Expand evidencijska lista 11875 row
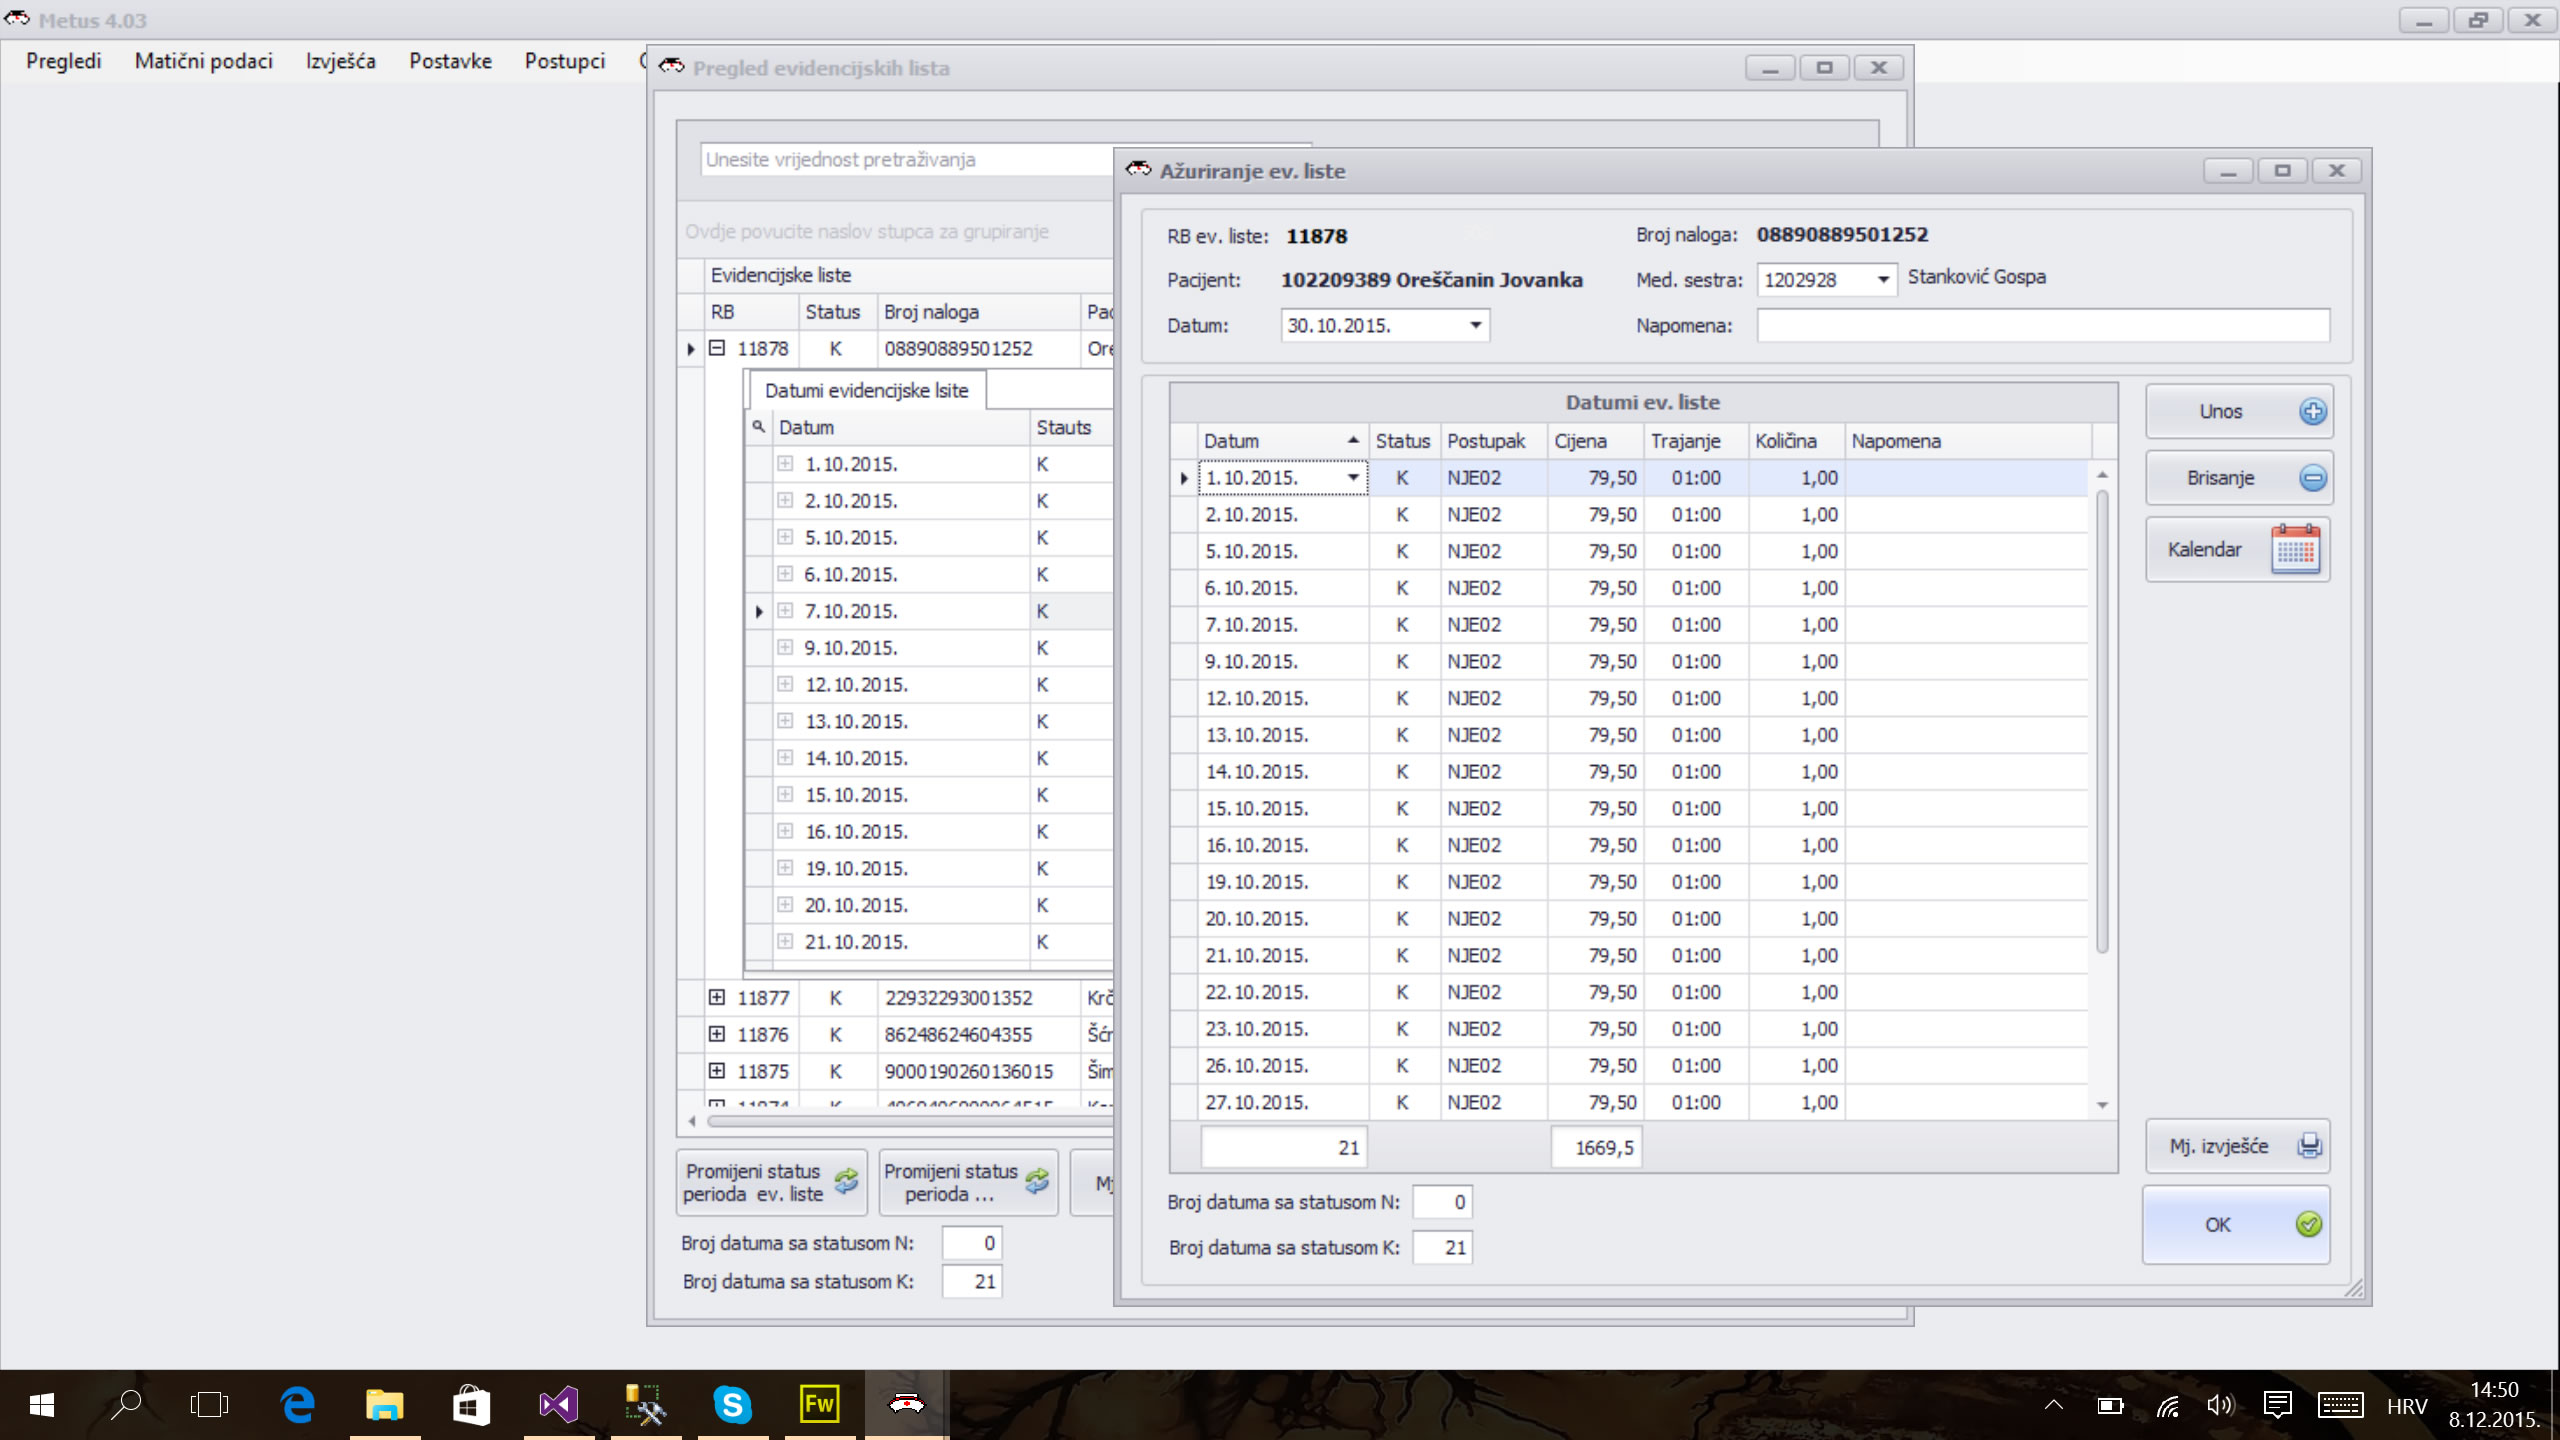The image size is (2560, 1440). pyautogui.click(x=716, y=1070)
